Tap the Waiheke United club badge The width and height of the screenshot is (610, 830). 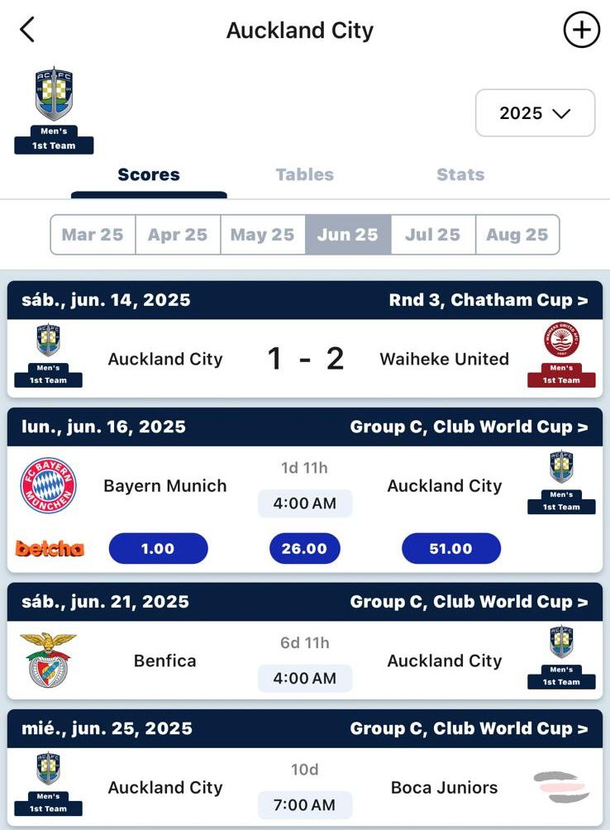click(x=561, y=341)
